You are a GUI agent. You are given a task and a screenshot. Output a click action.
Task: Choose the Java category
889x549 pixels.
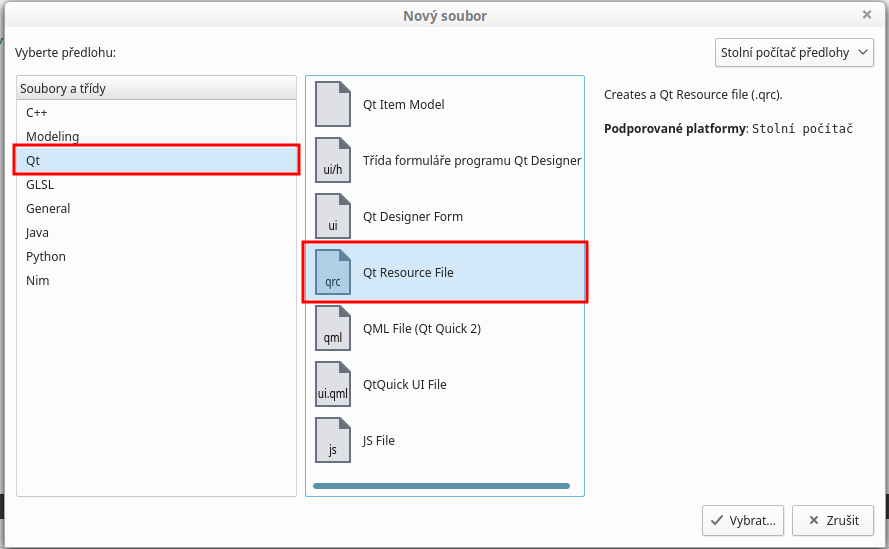(156, 233)
